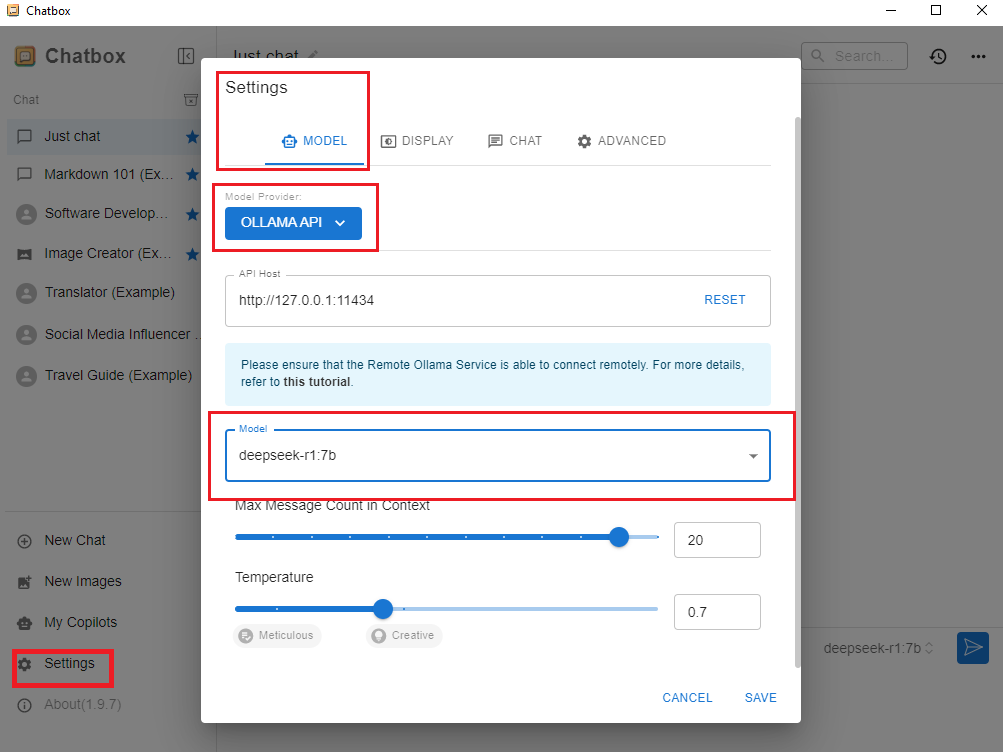Click the Temperature slider handle
The image size is (1003, 752).
382,608
